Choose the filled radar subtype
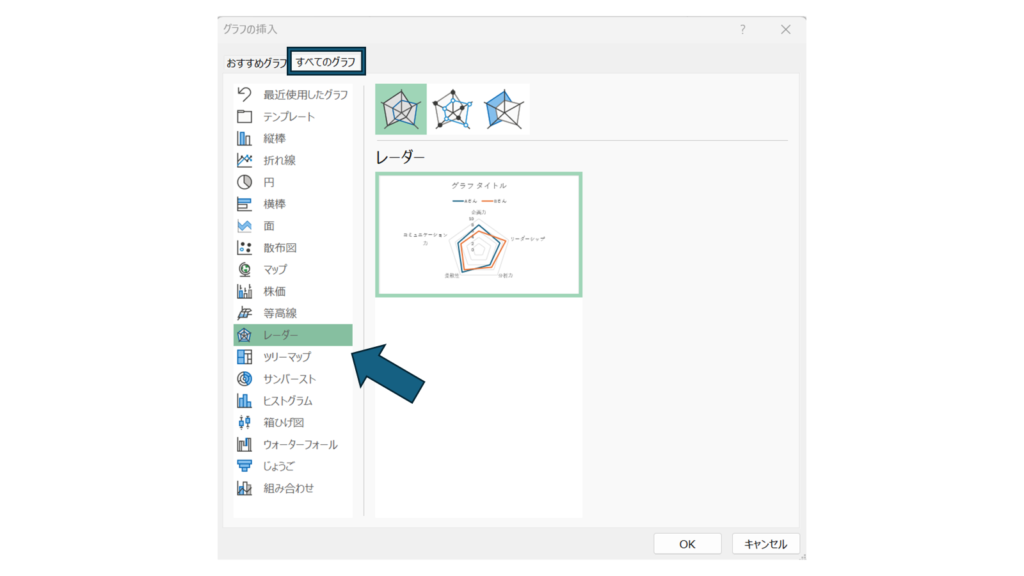 click(x=503, y=110)
